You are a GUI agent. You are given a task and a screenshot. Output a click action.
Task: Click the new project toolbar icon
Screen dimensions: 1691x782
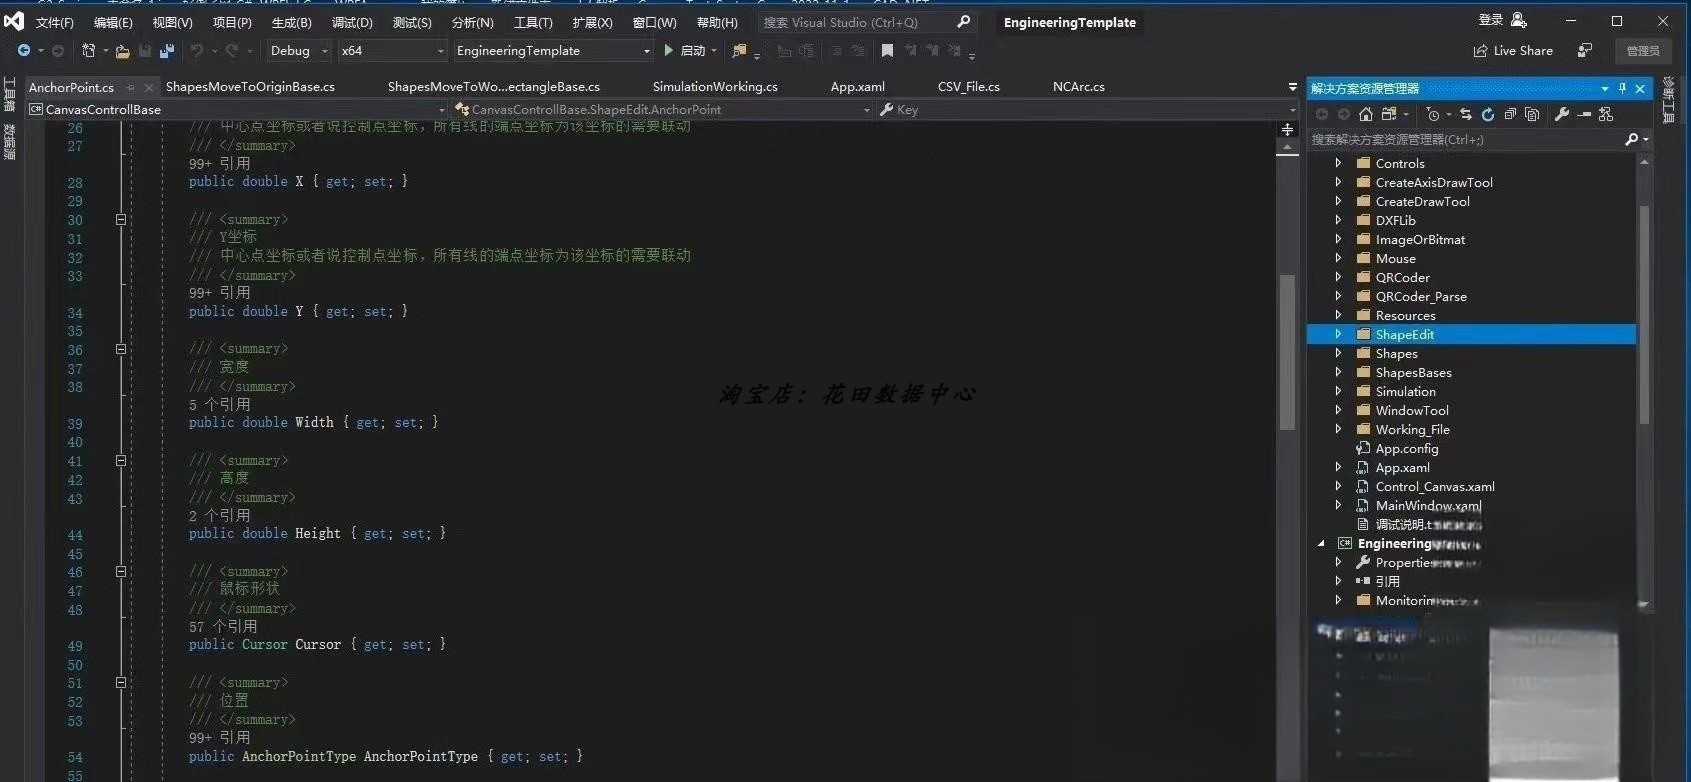click(x=89, y=50)
